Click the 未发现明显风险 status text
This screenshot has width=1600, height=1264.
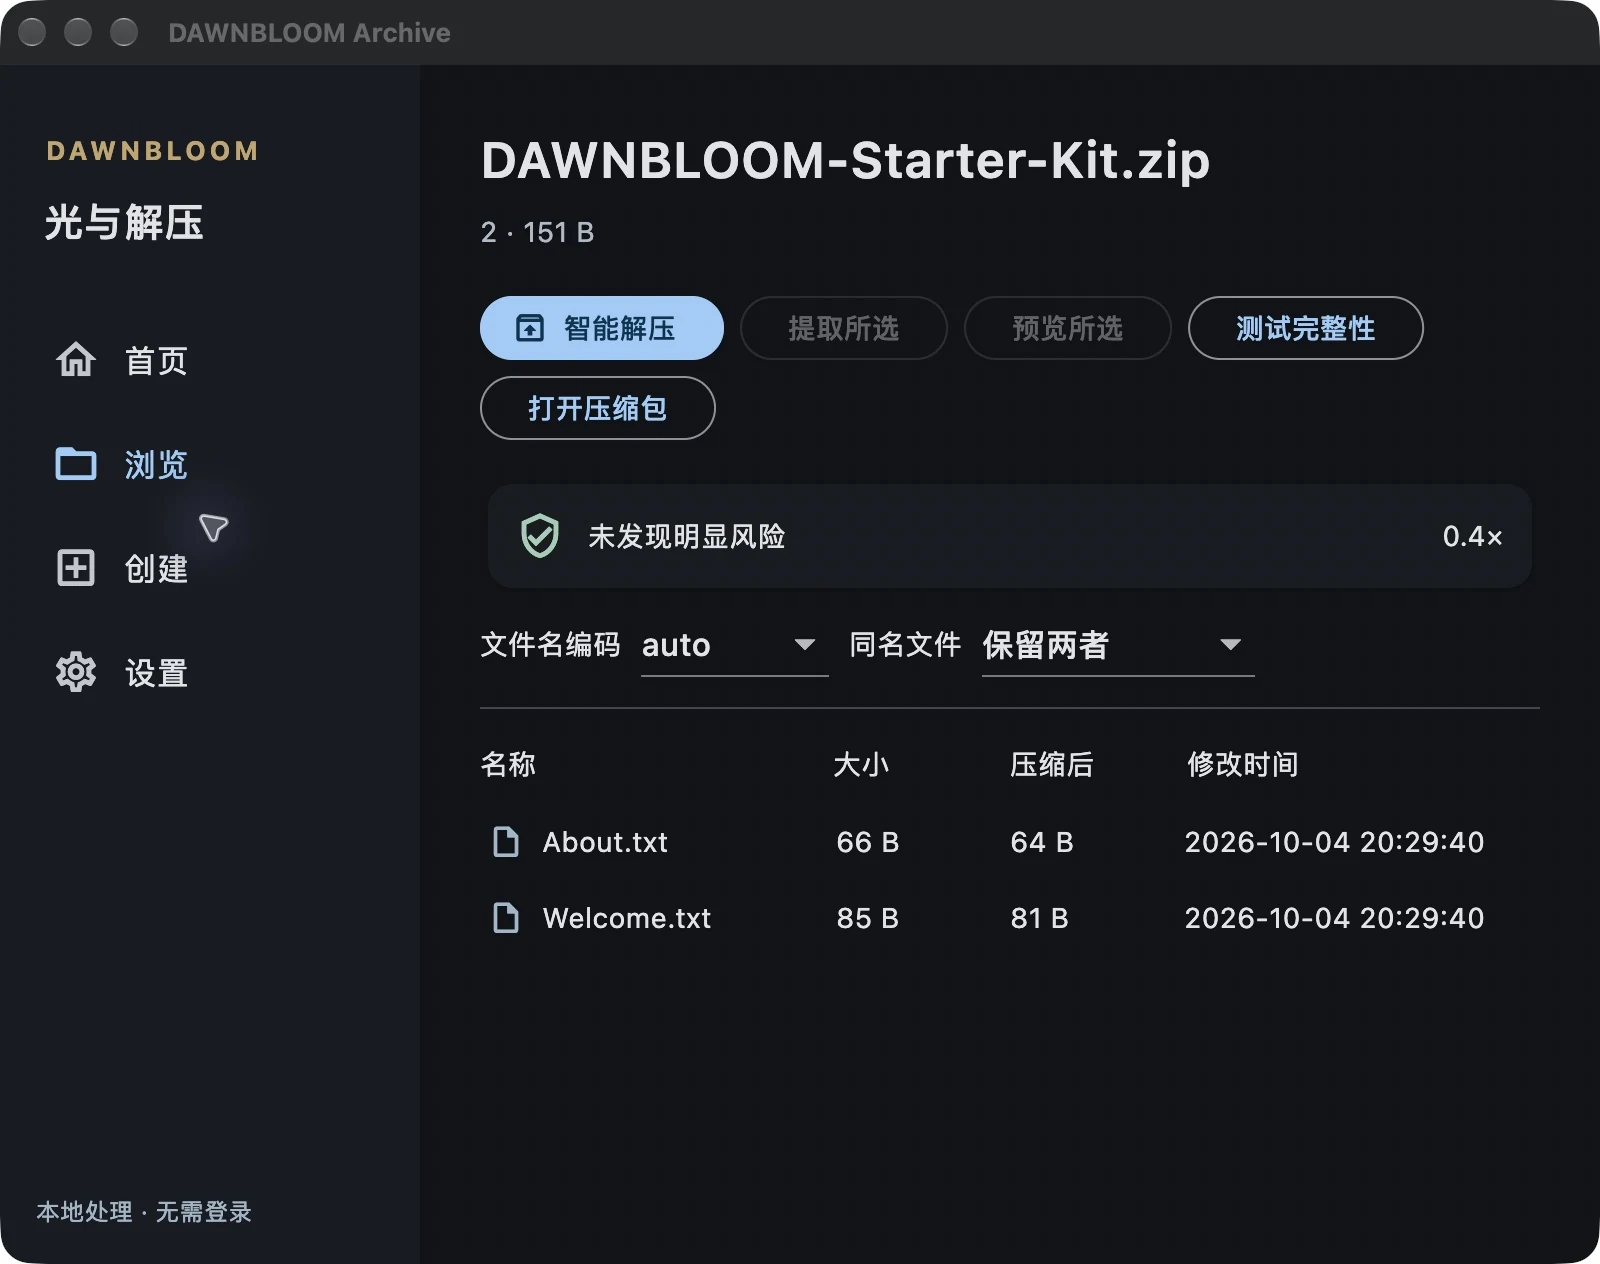coord(686,537)
